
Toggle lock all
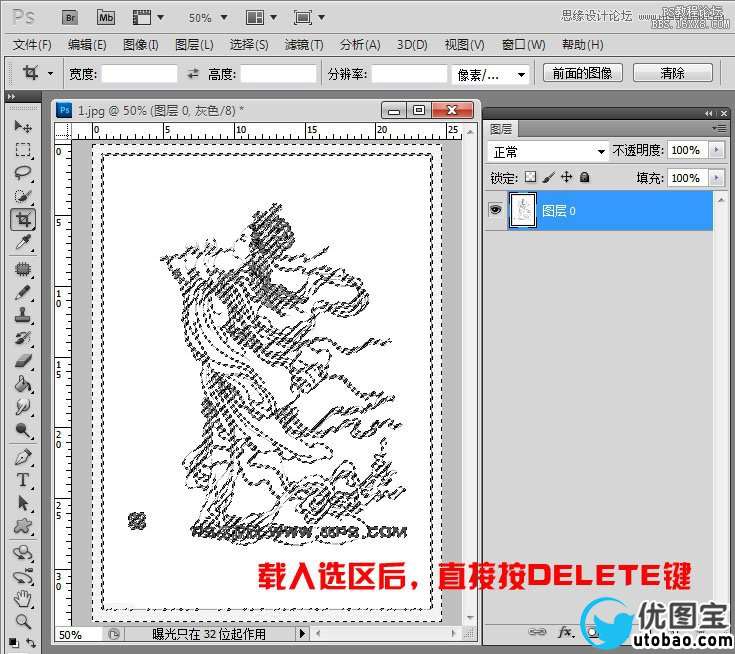click(x=584, y=177)
